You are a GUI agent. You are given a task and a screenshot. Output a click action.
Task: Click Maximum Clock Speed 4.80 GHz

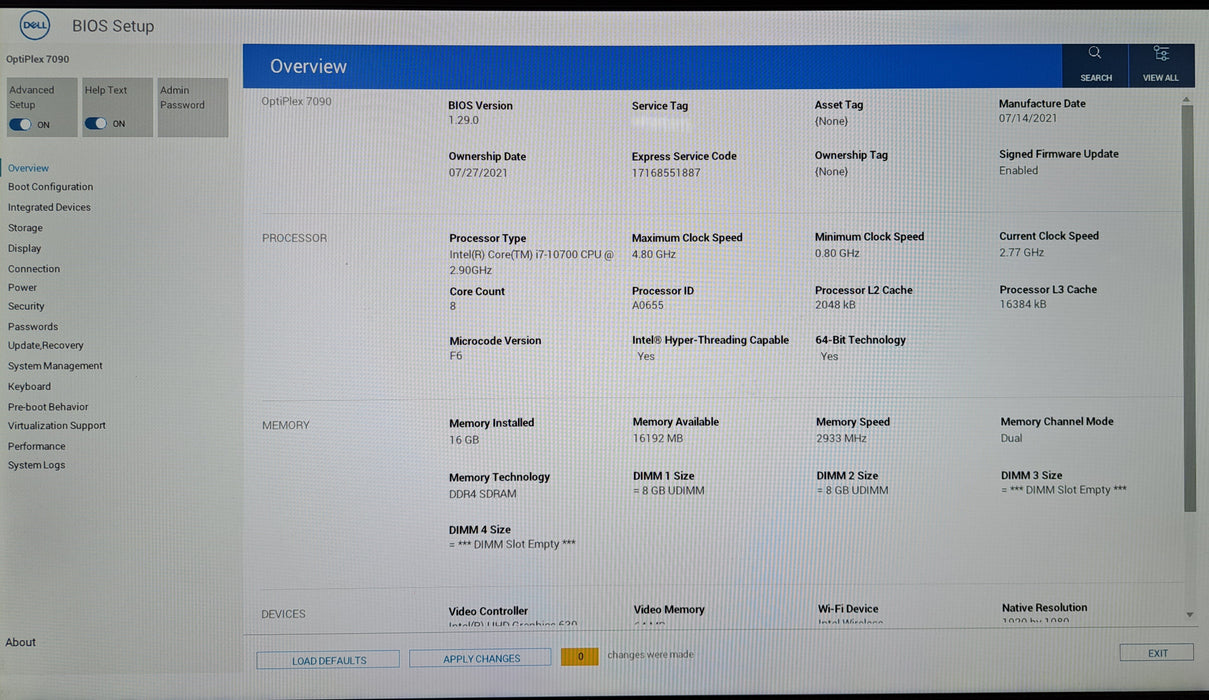[654, 254]
